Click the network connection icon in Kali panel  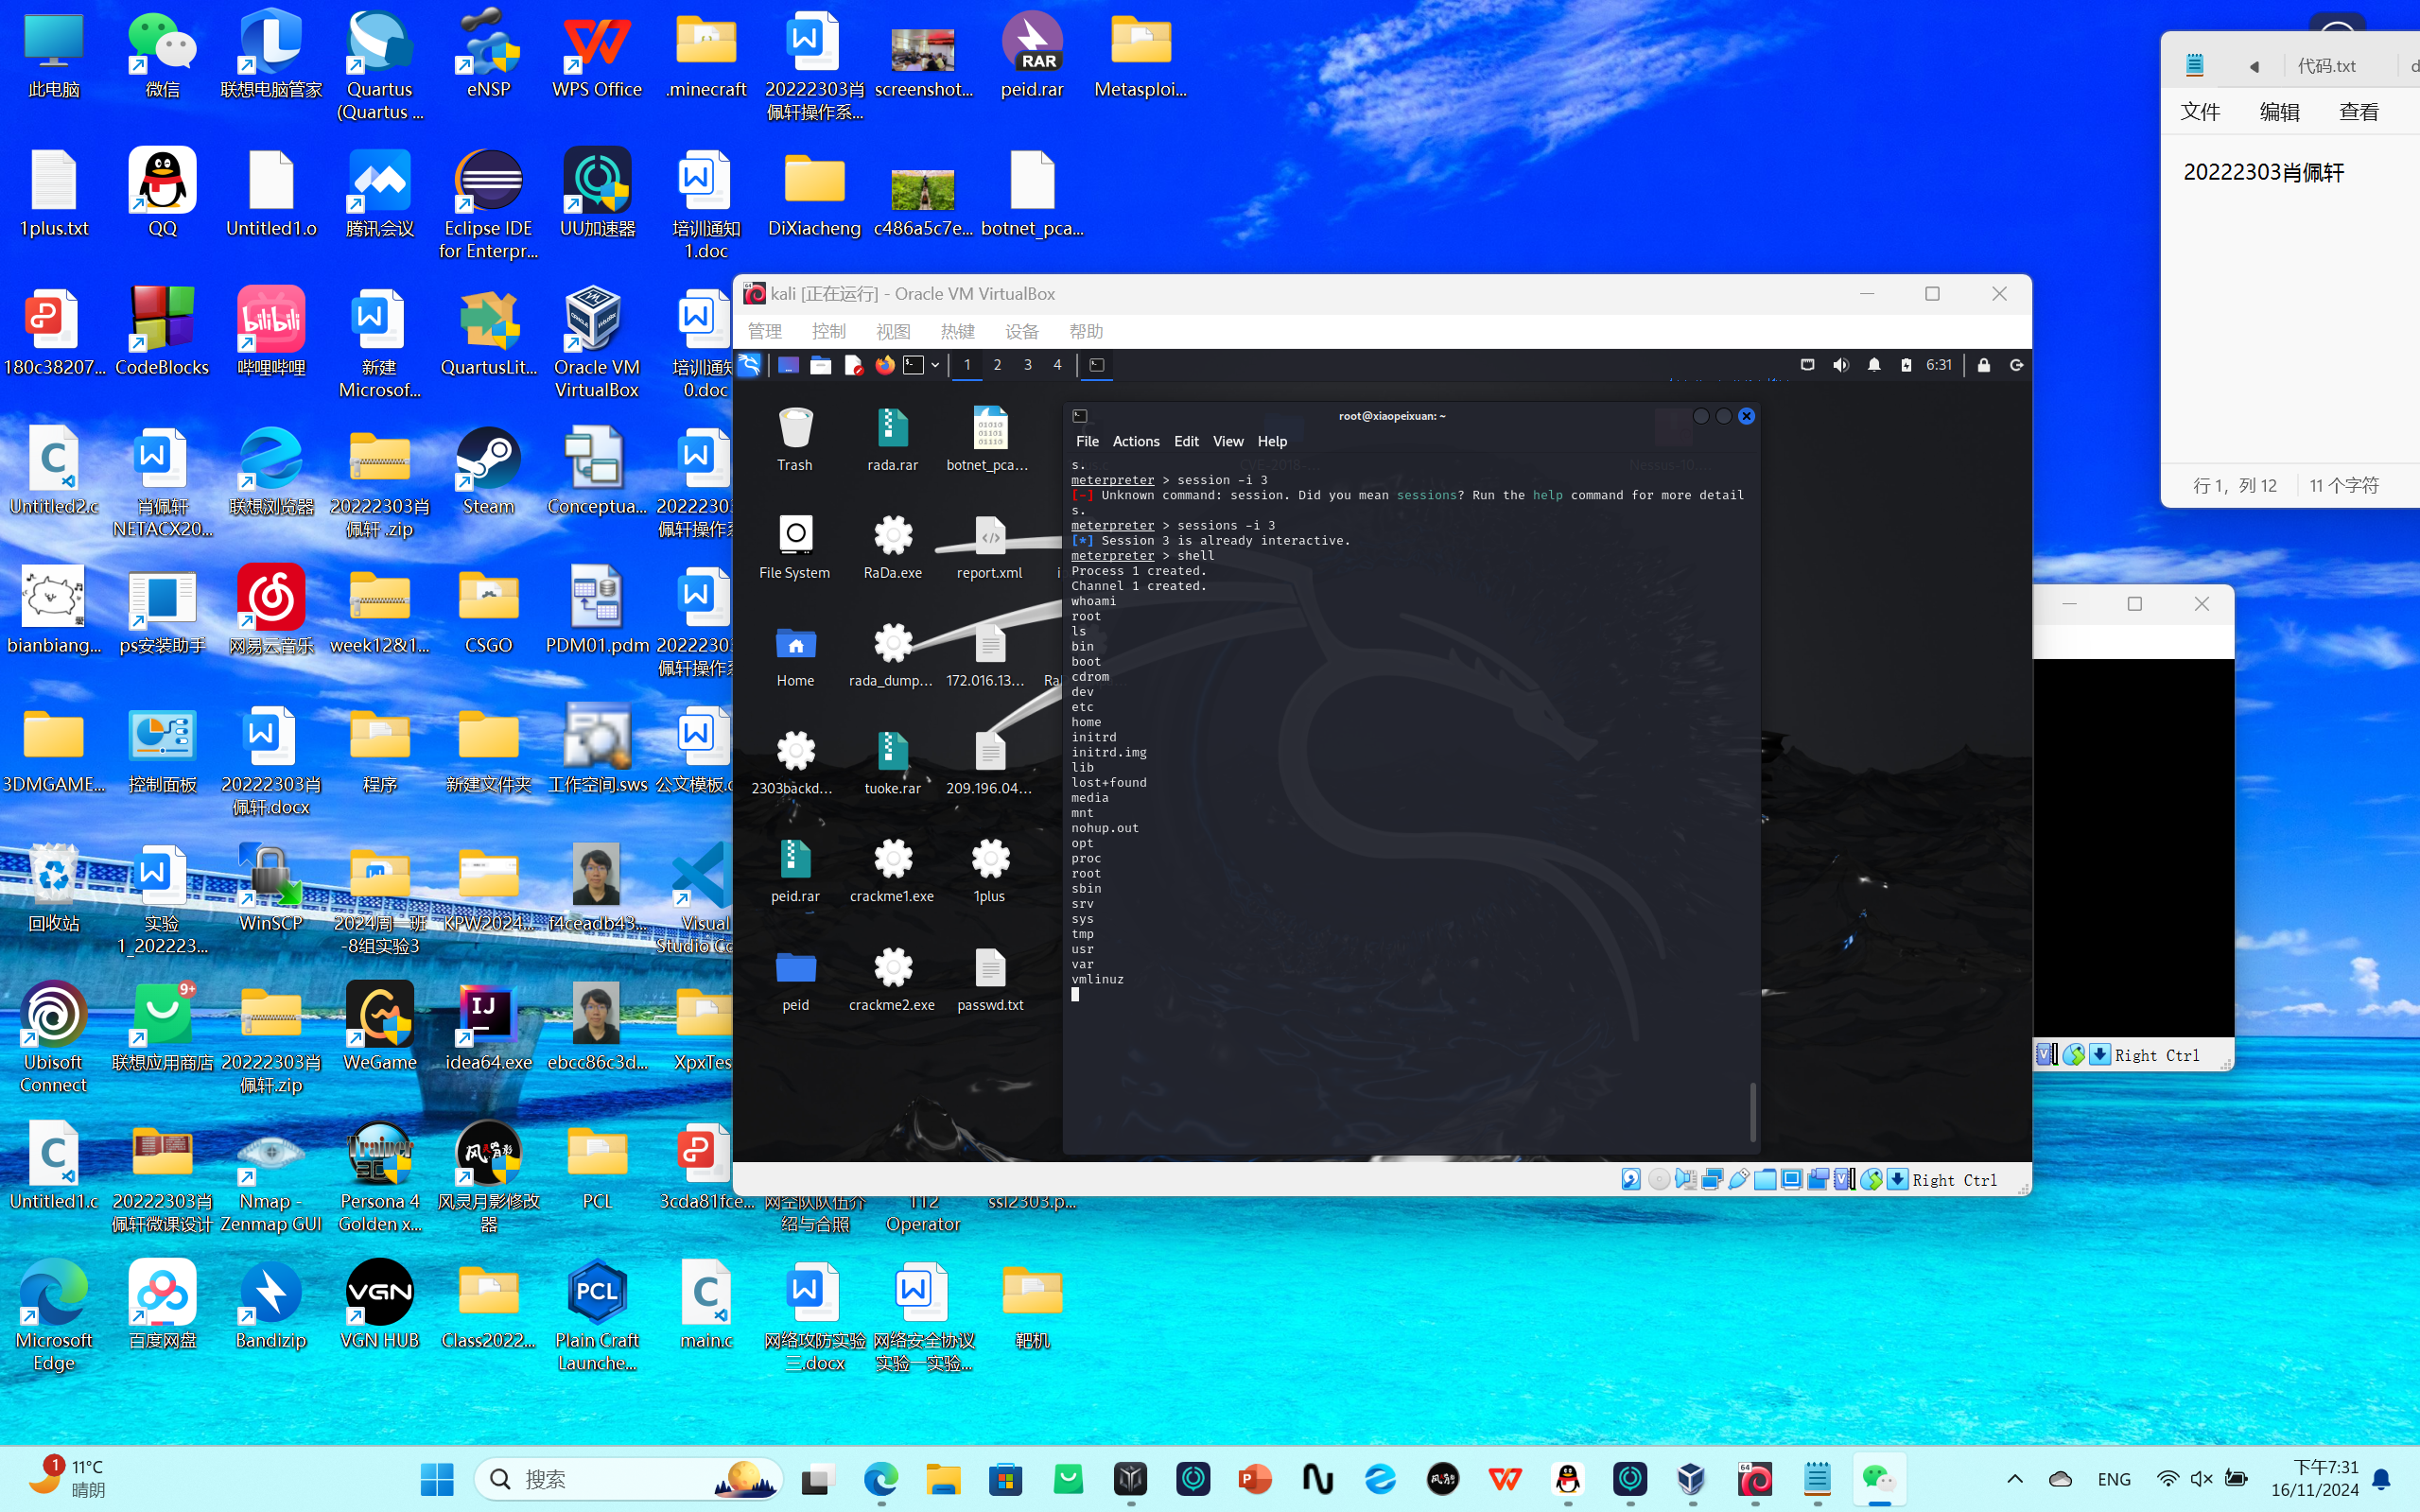pyautogui.click(x=1807, y=365)
